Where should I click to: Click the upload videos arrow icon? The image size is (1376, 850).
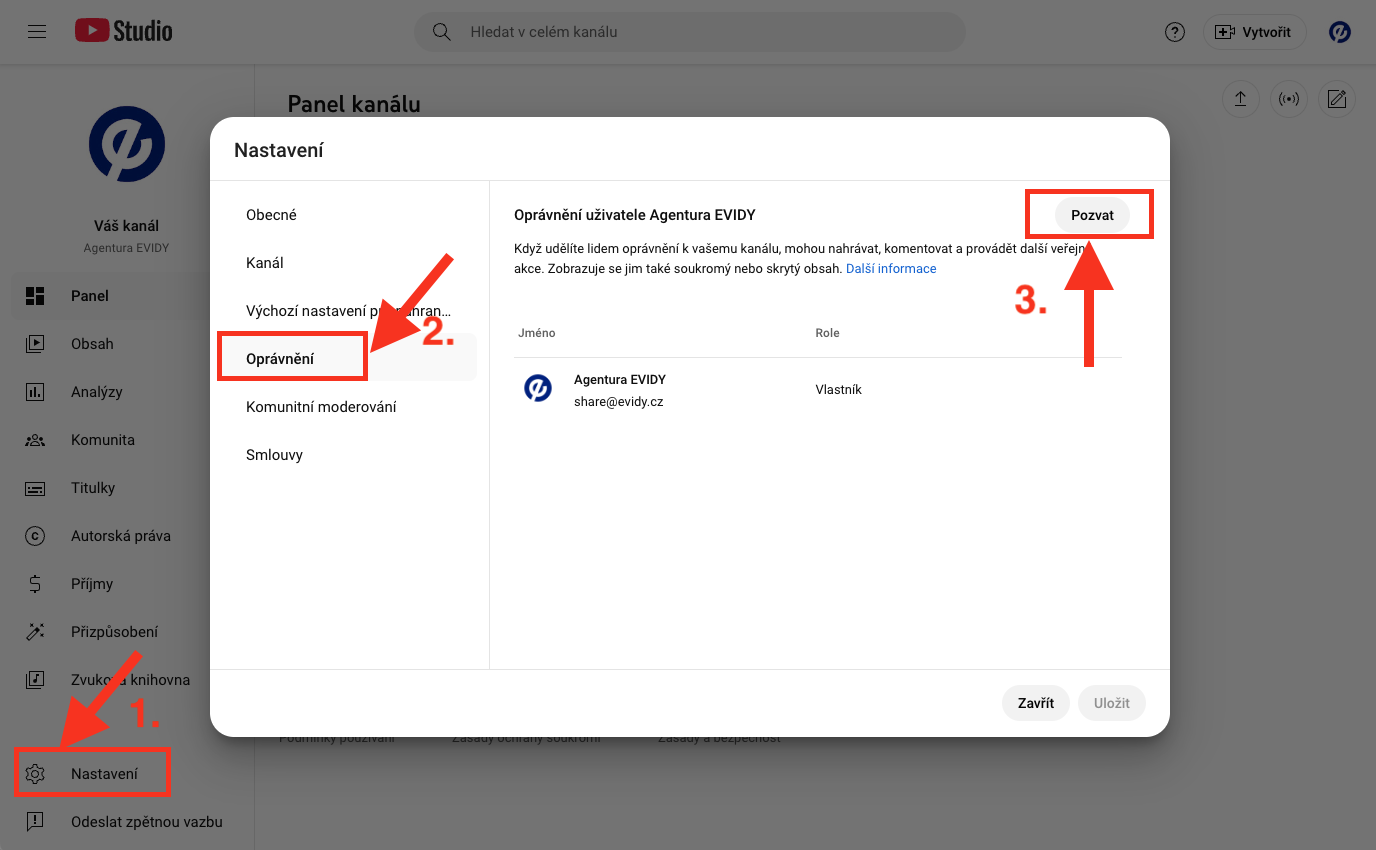coord(1240,99)
